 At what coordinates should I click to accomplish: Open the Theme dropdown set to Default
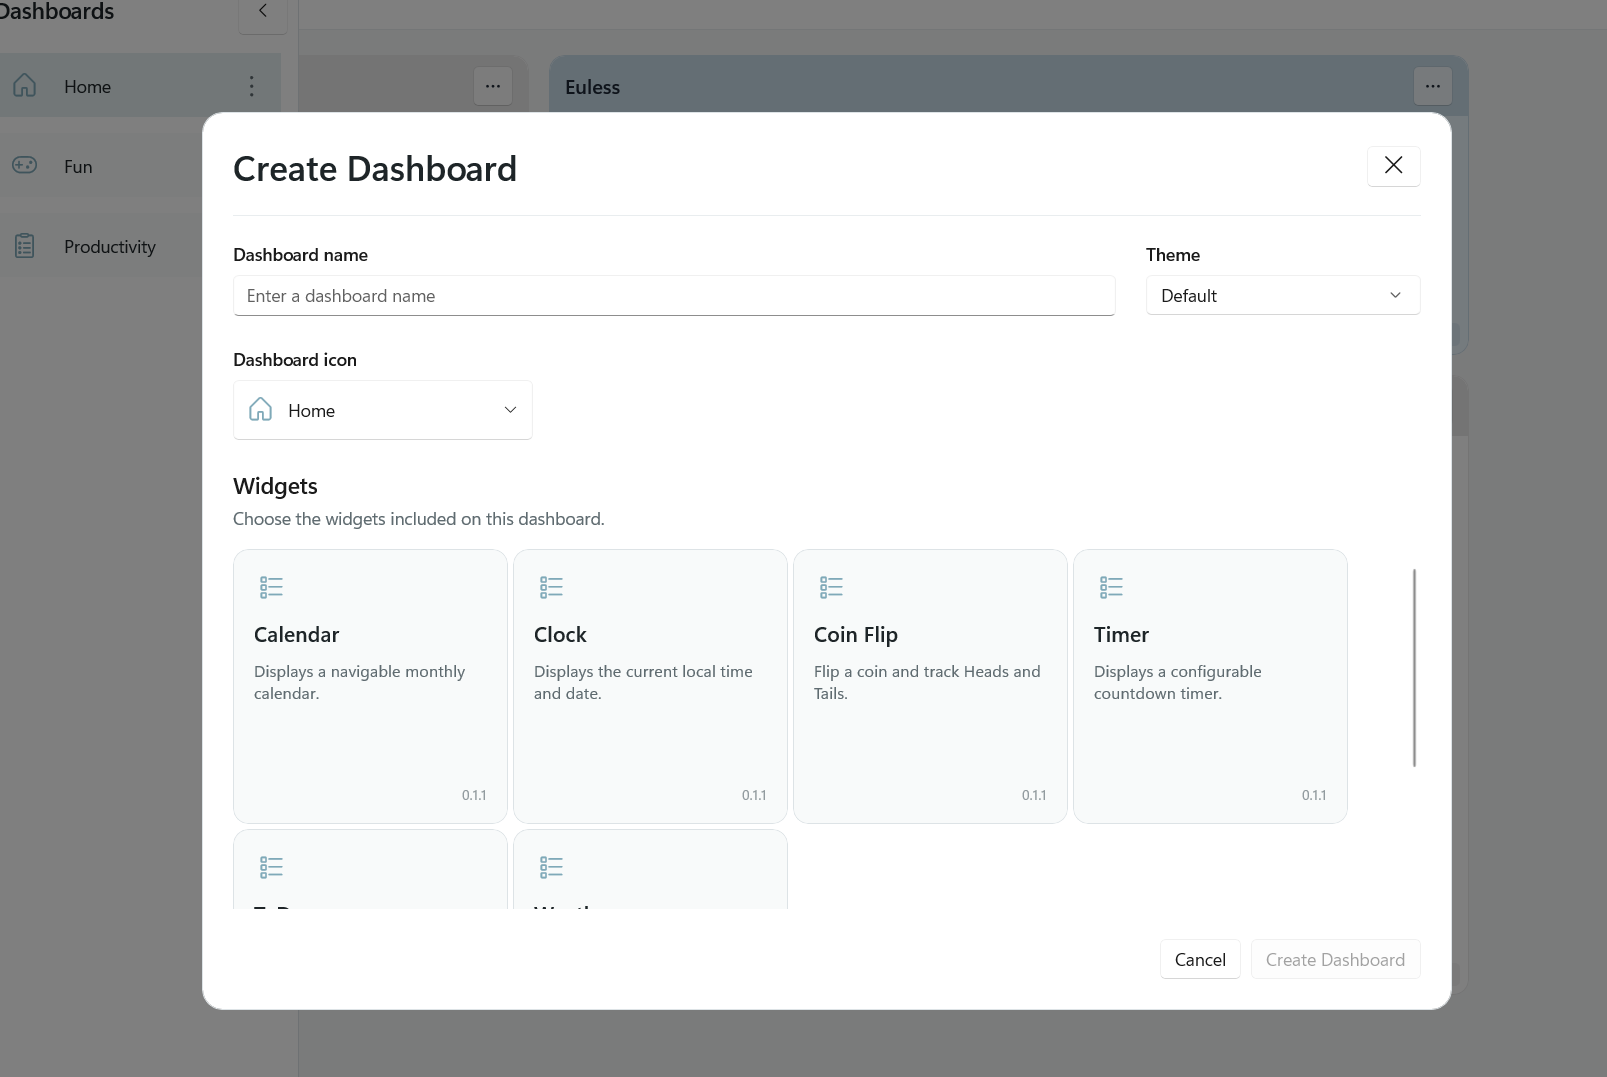[x=1283, y=295]
